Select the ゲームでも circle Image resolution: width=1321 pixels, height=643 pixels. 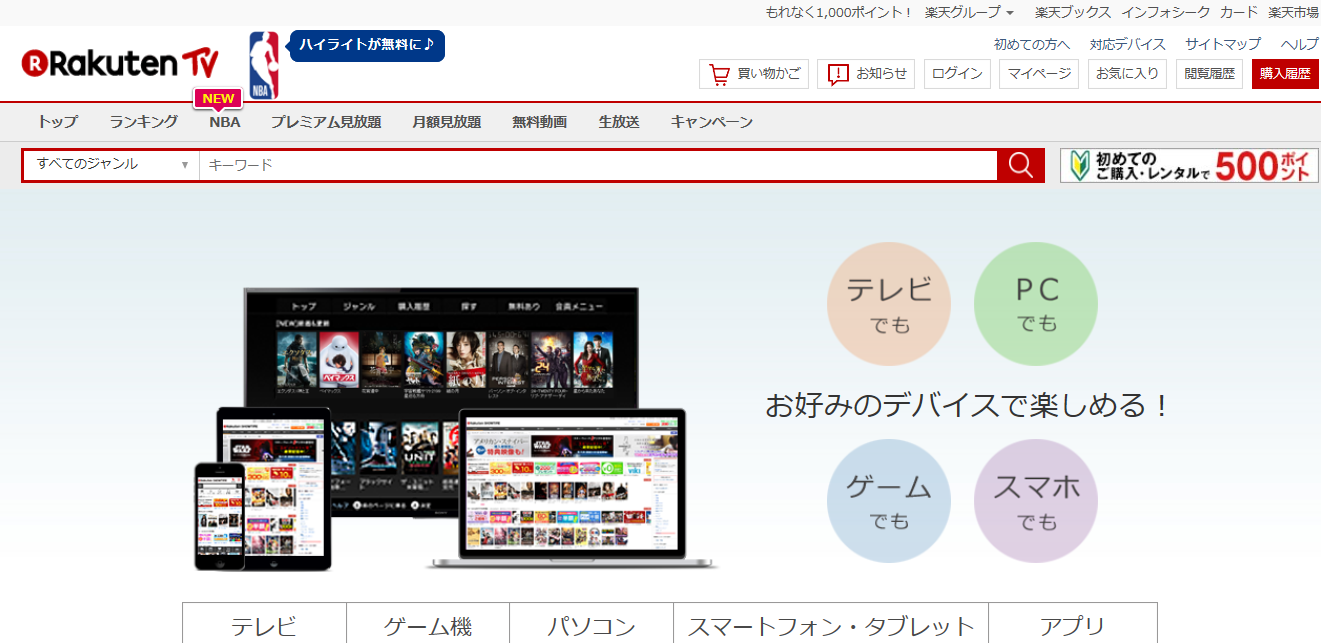[x=888, y=501]
